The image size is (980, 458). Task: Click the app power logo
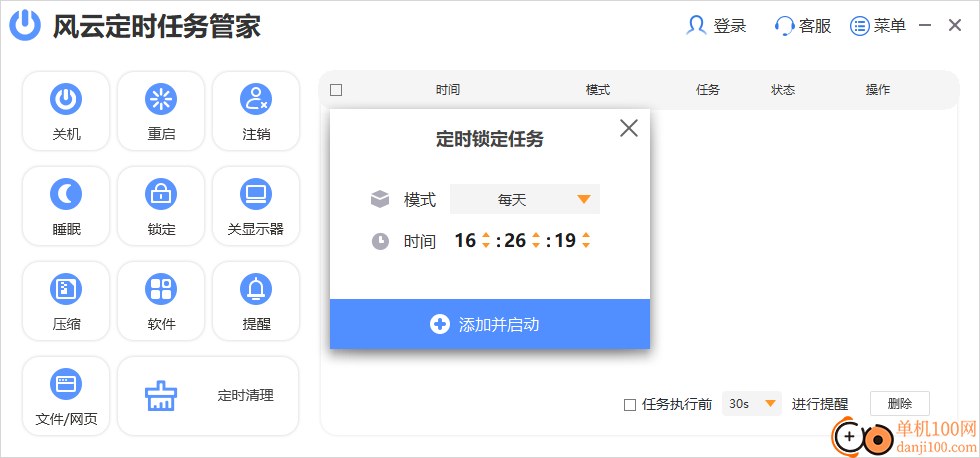coord(25,26)
